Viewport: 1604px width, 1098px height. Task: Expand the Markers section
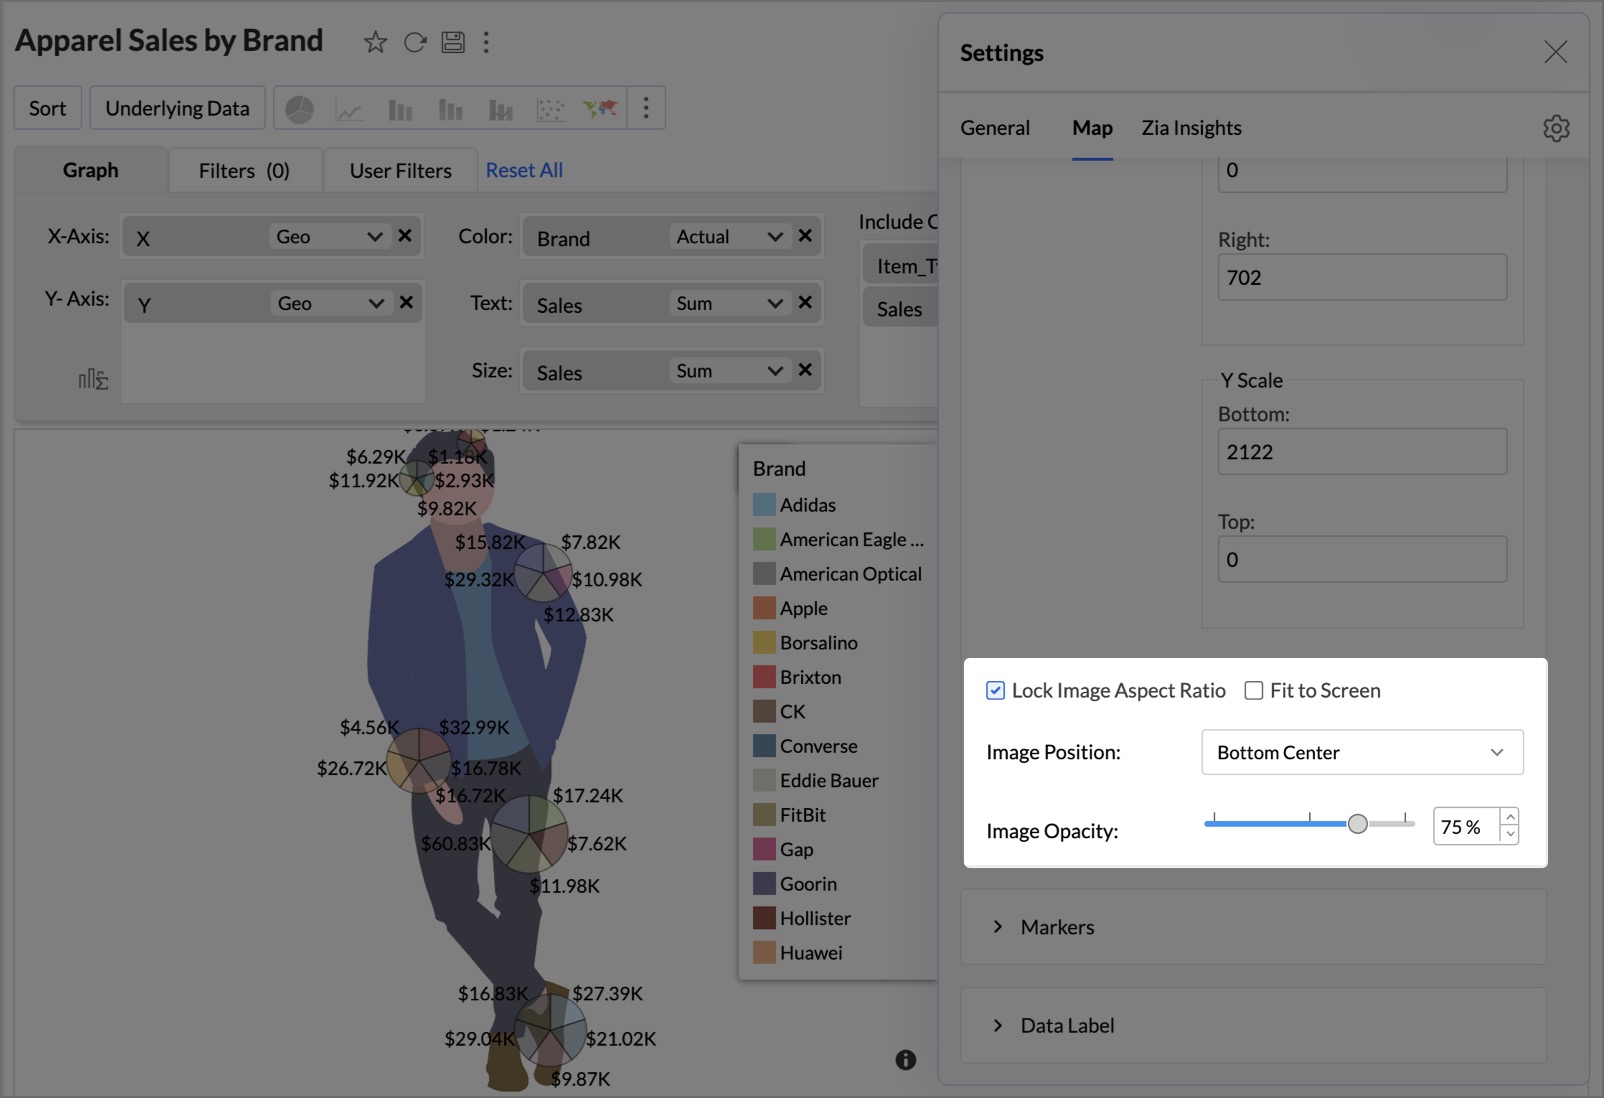pyautogui.click(x=1057, y=927)
